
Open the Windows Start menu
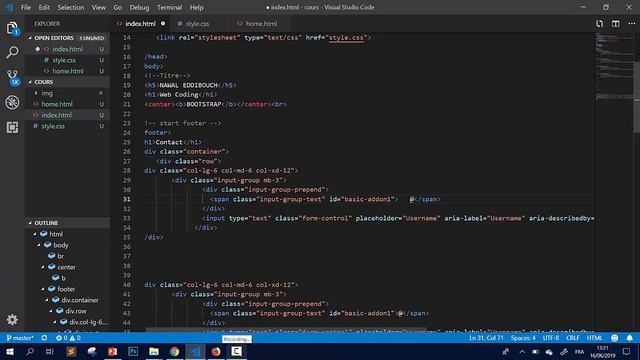click(x=10, y=351)
